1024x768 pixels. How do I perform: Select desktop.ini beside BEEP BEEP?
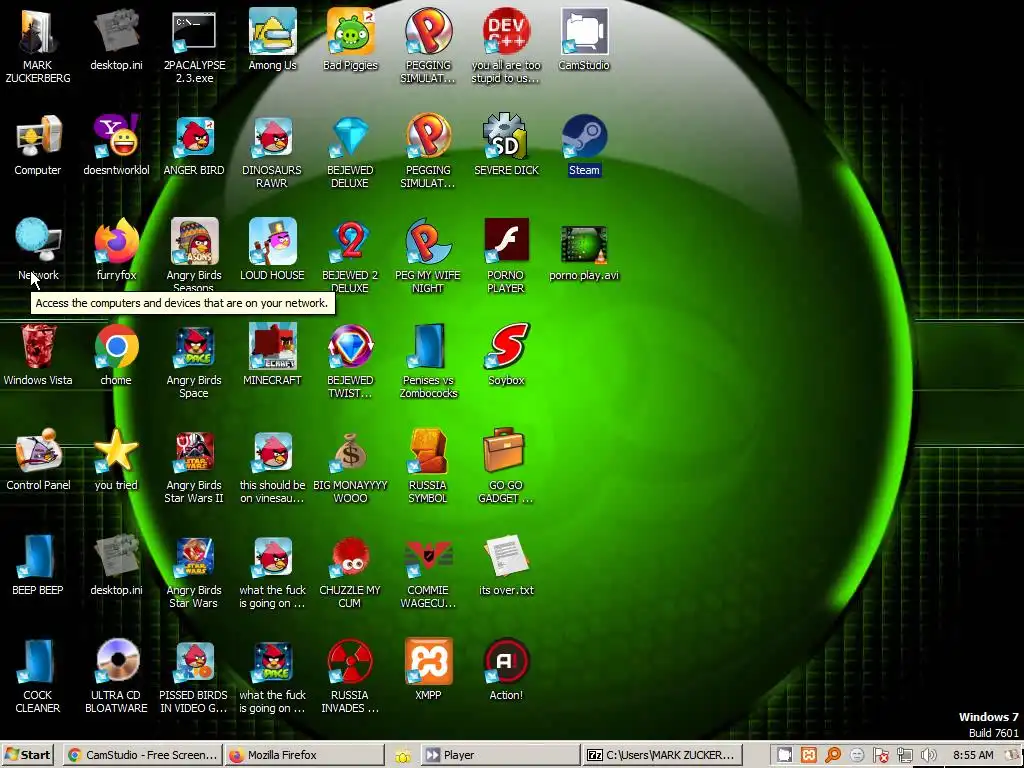tap(116, 557)
